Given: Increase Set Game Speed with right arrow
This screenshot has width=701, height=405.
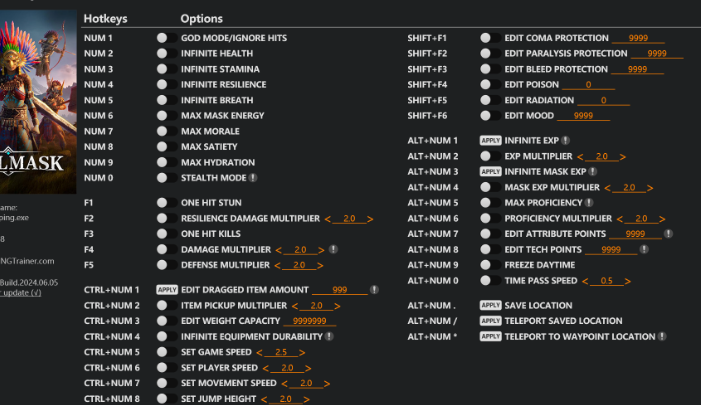Looking at the screenshot, I should click(300, 353).
